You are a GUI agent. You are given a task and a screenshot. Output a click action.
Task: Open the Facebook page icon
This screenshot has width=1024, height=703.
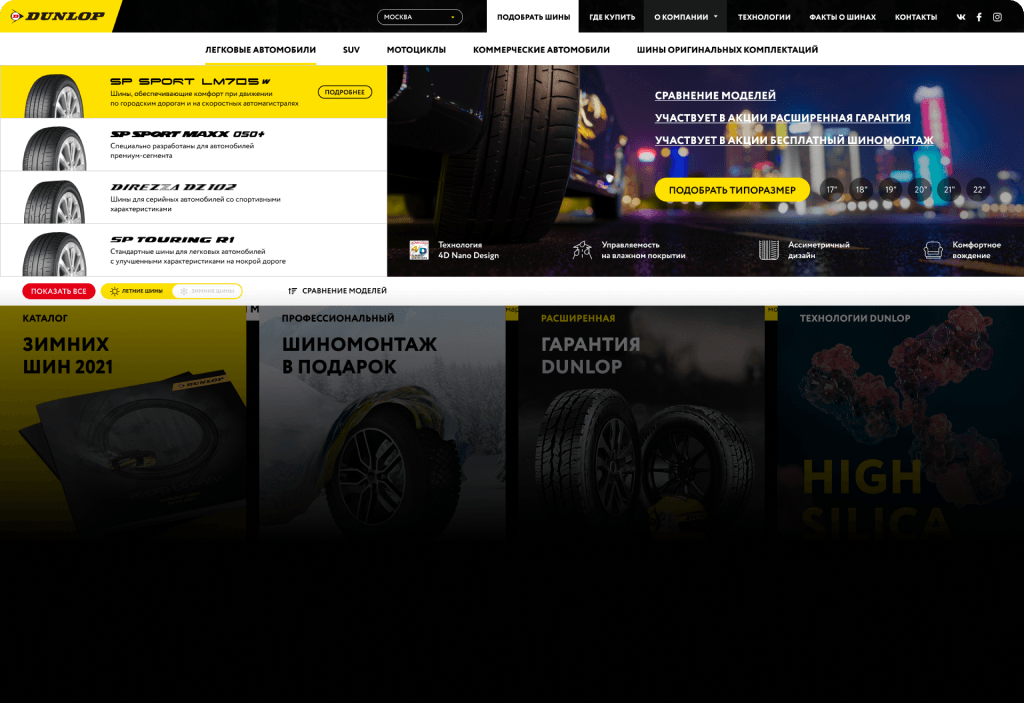click(x=979, y=17)
